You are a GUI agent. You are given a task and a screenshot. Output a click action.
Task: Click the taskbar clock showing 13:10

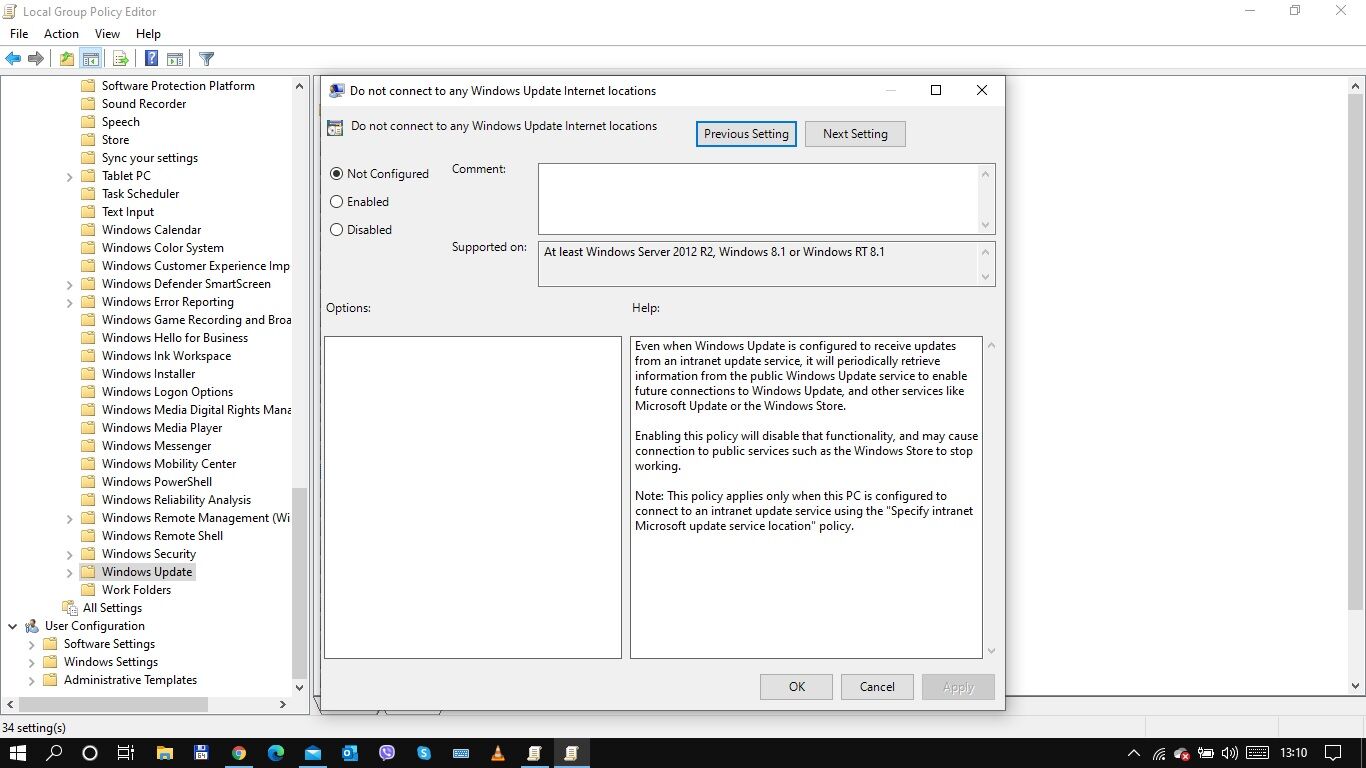1293,753
